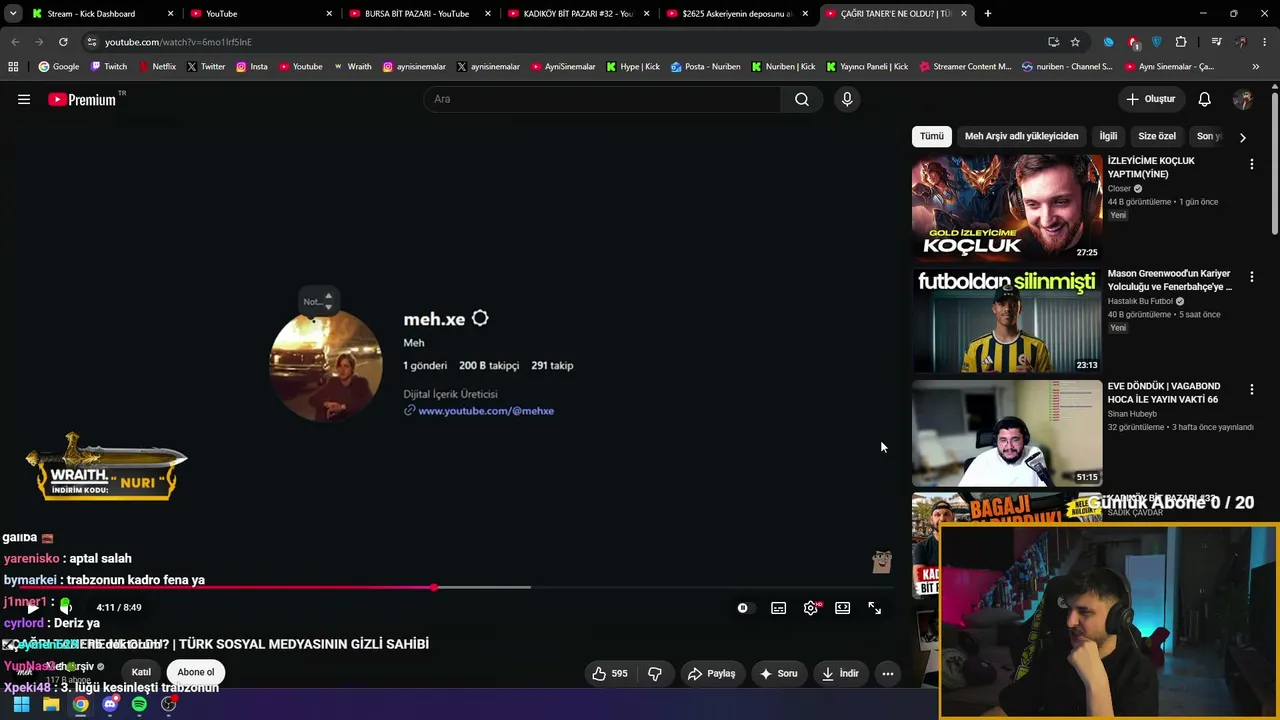The width and height of the screenshot is (1280, 720).
Task: Open options for İZLEYİCİME KOÇLUK video
Action: tap(1251, 164)
